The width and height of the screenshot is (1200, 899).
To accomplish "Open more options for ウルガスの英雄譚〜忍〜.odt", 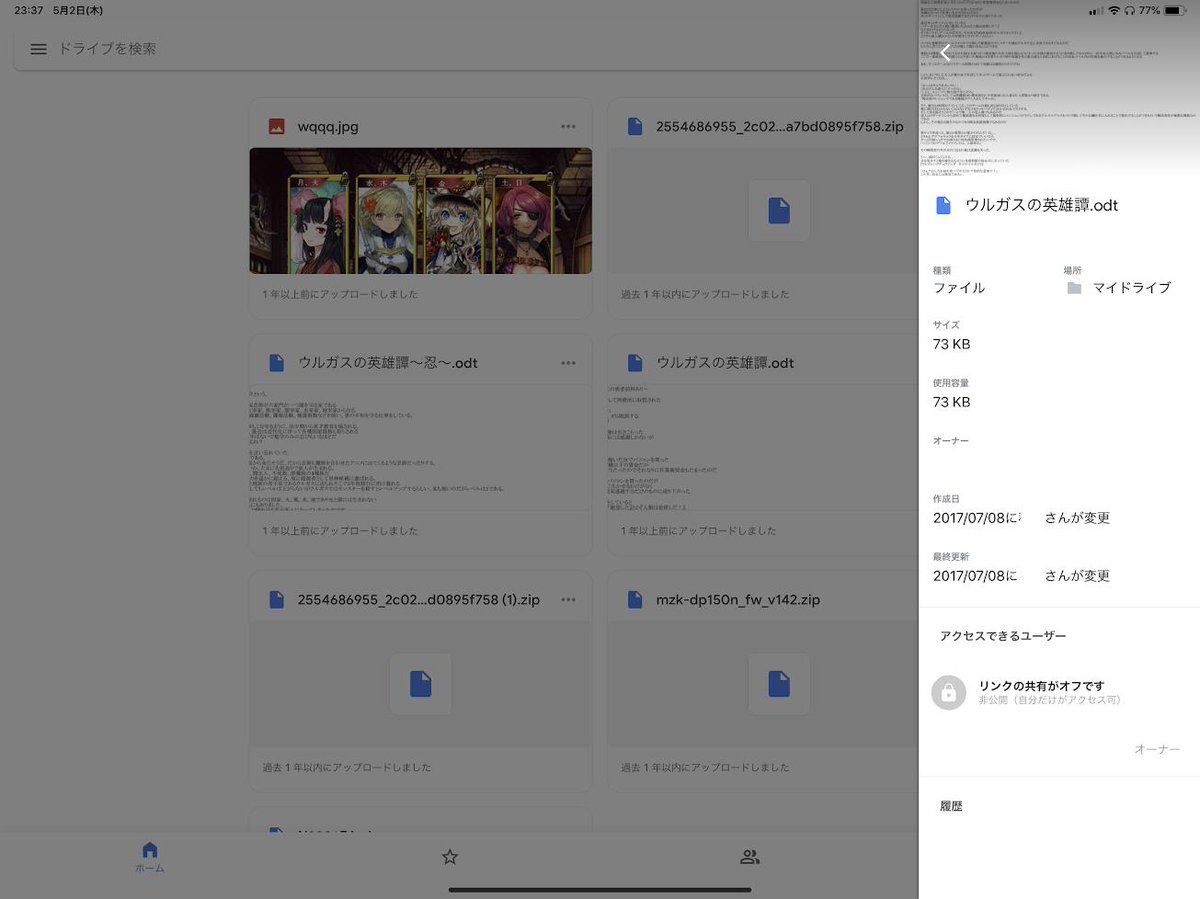I will tap(568, 363).
